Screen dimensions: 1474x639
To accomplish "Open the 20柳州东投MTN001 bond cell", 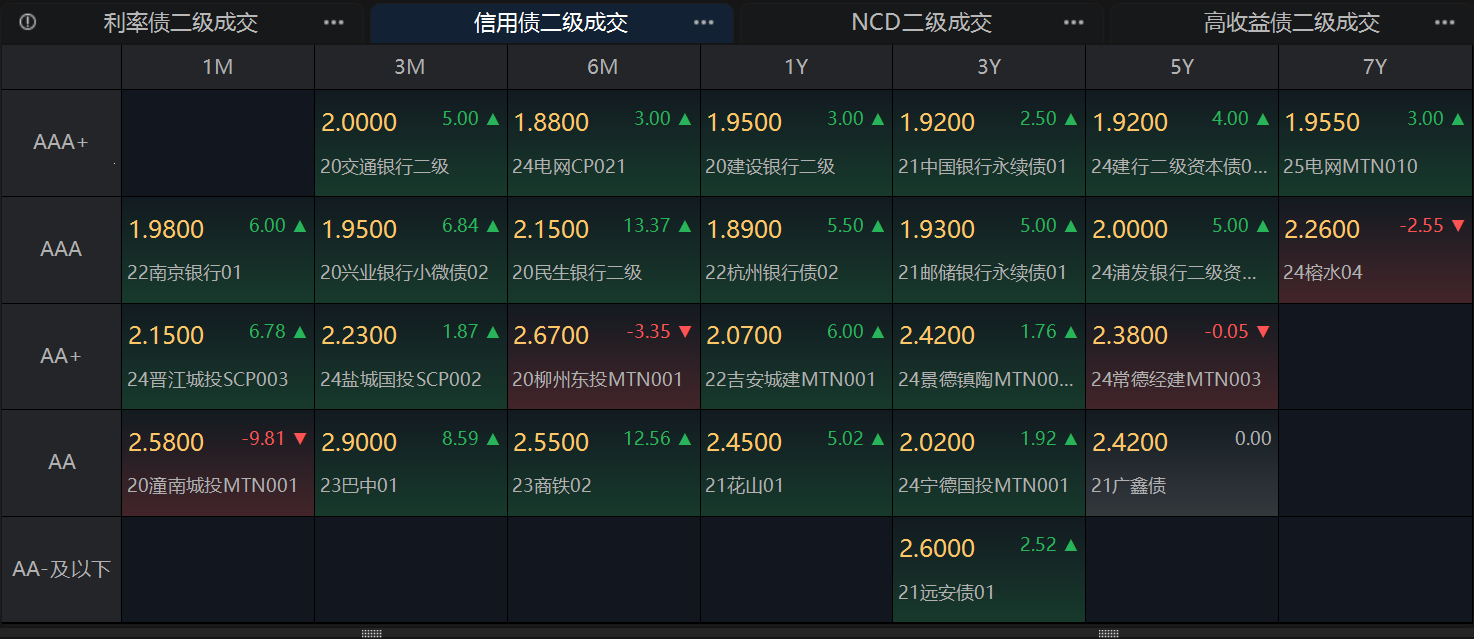I will (x=604, y=356).
